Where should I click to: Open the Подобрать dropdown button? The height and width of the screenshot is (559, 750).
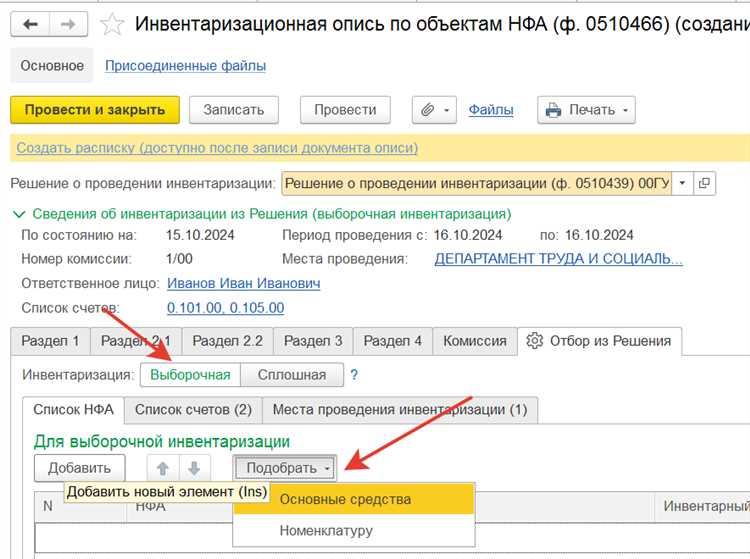click(285, 468)
